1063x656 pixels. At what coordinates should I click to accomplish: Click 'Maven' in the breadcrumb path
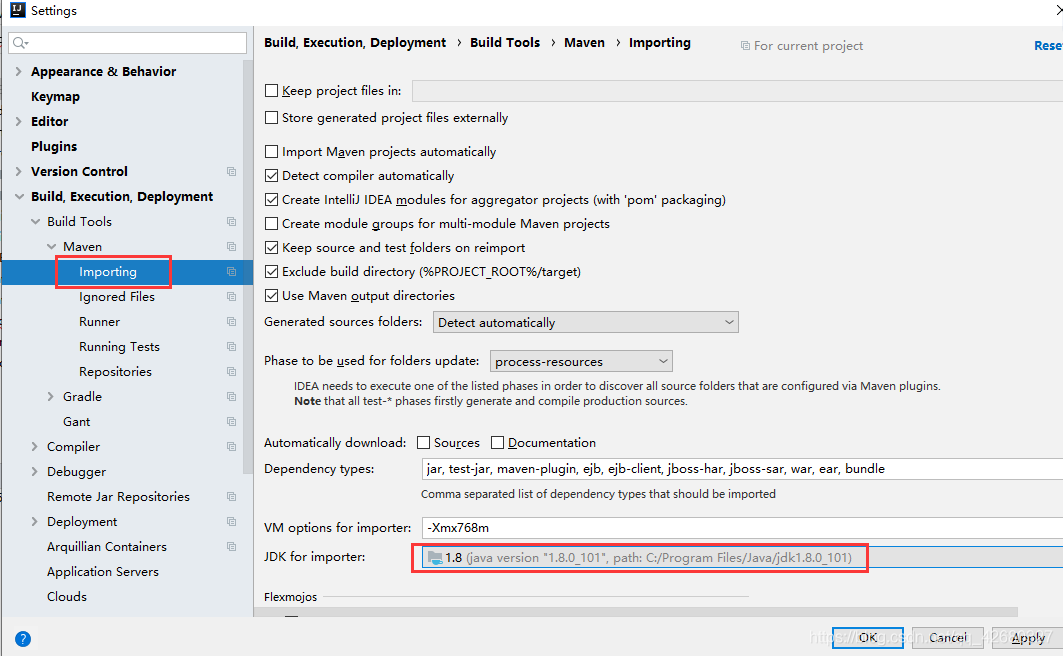(x=584, y=43)
